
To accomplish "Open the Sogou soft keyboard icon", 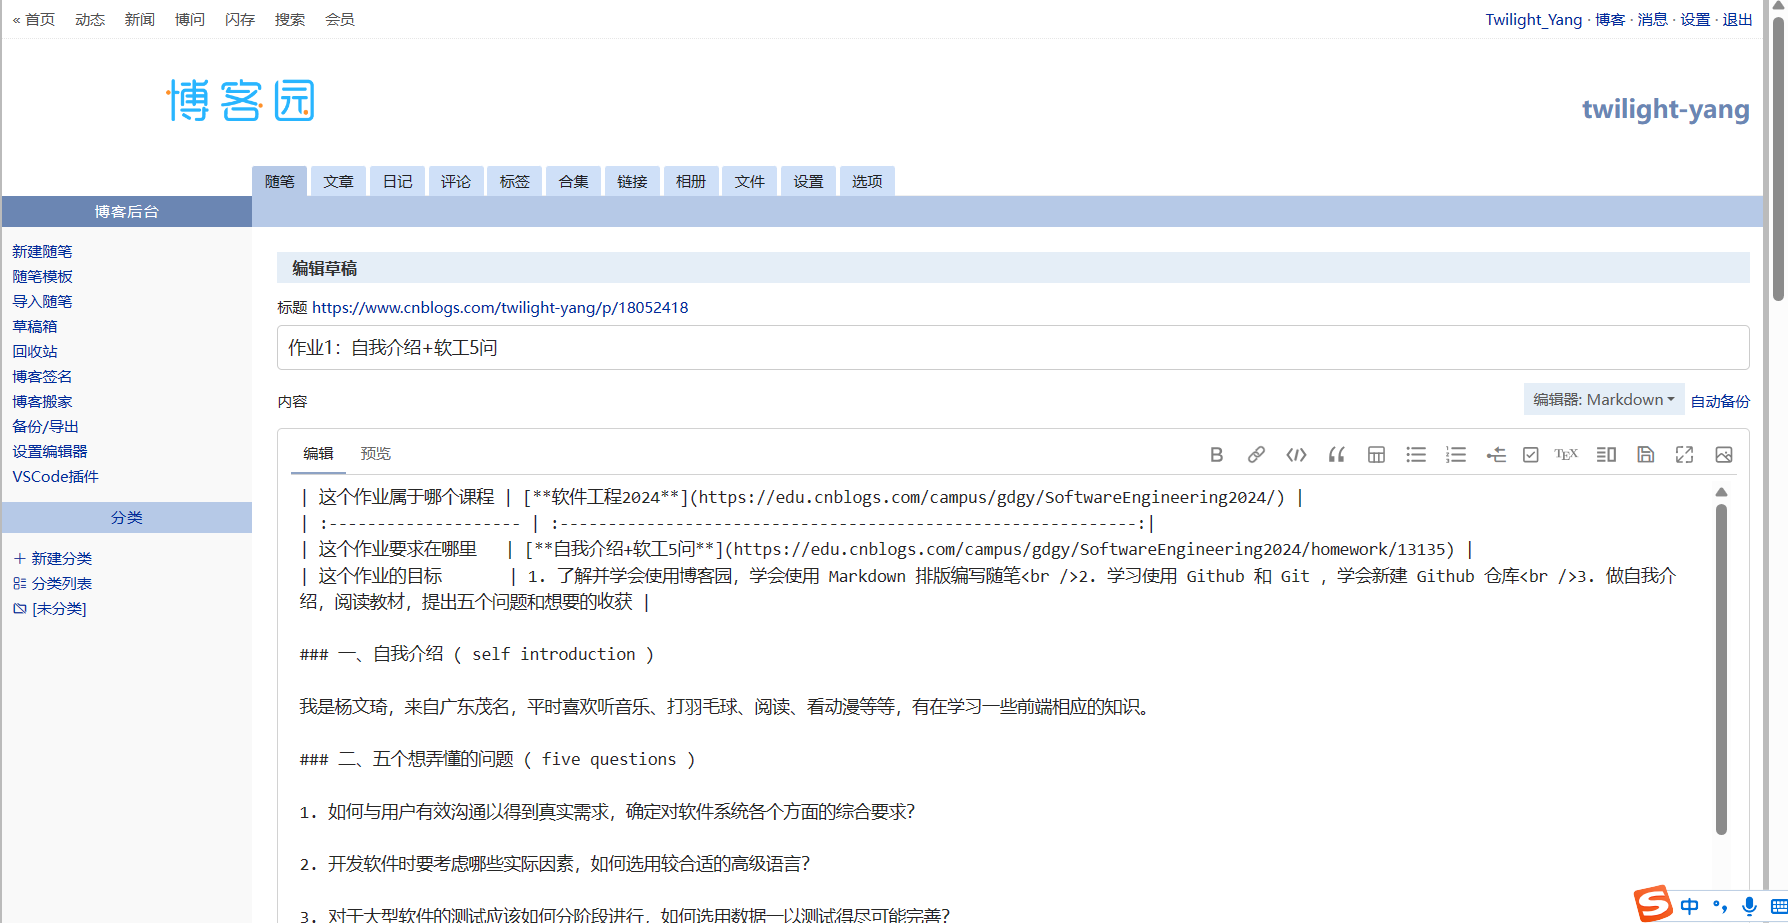I will 1779,906.
